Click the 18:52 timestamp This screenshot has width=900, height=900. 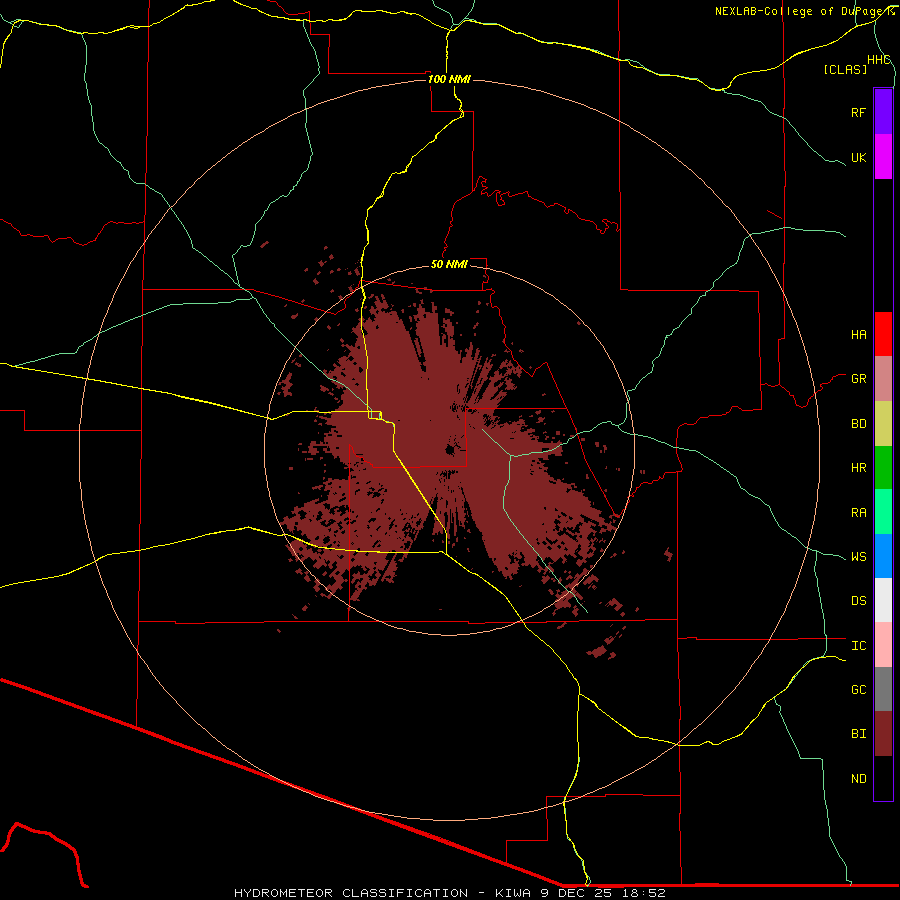[643, 893]
